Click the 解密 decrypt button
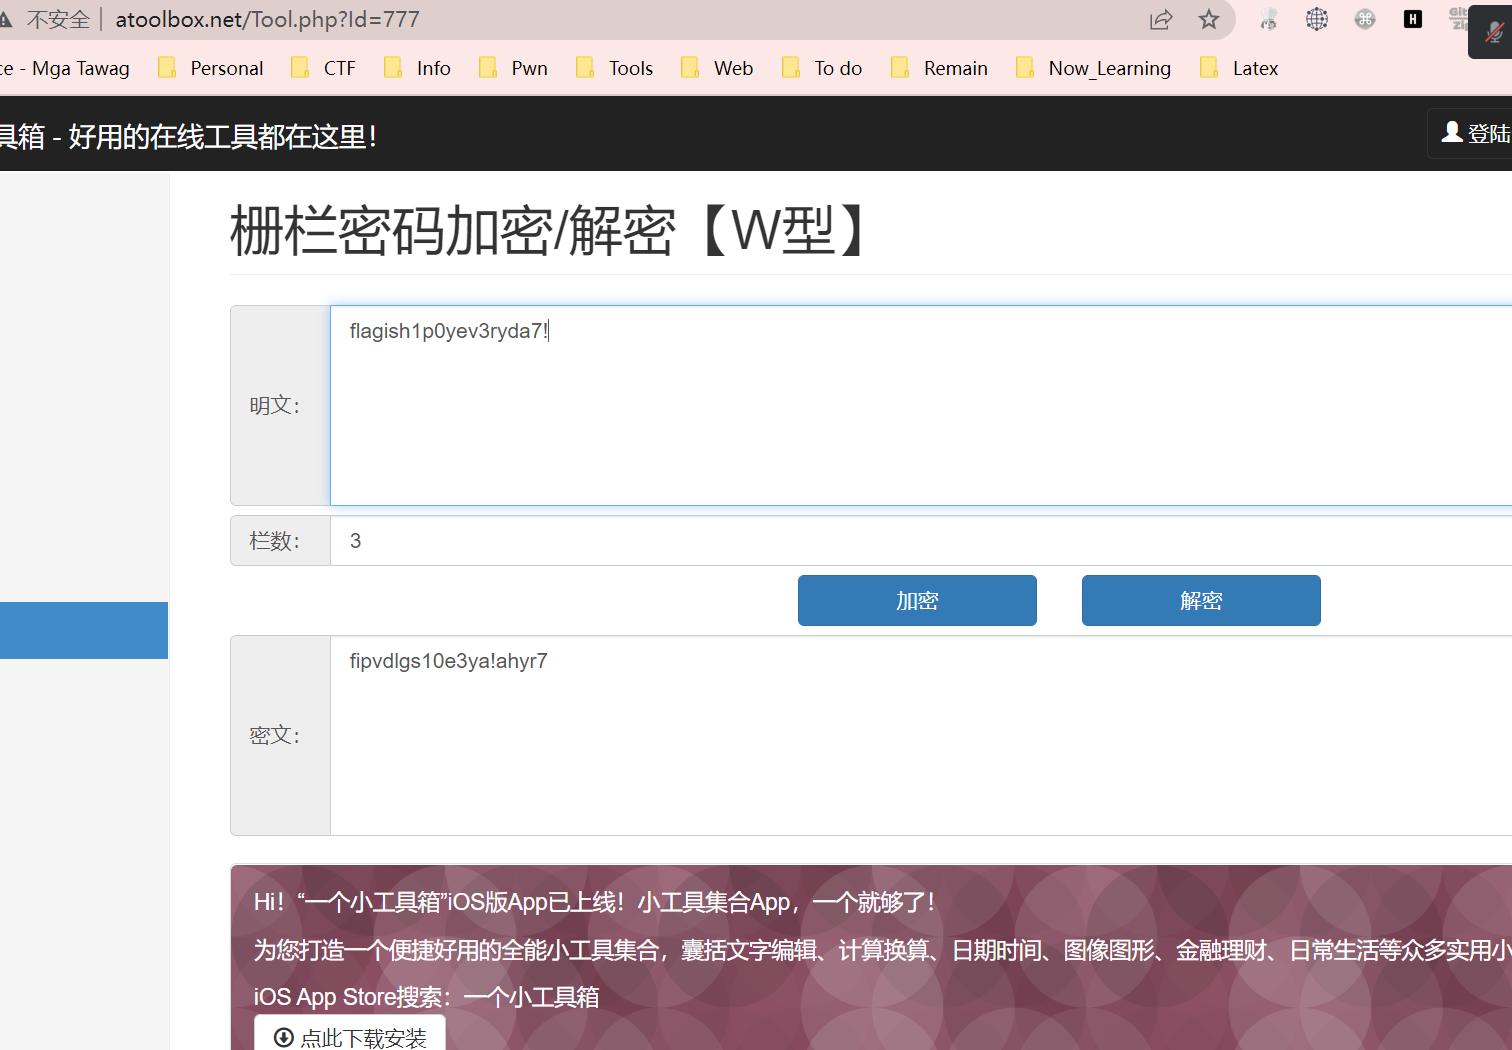Viewport: 1512px width, 1050px height. pos(1201,600)
